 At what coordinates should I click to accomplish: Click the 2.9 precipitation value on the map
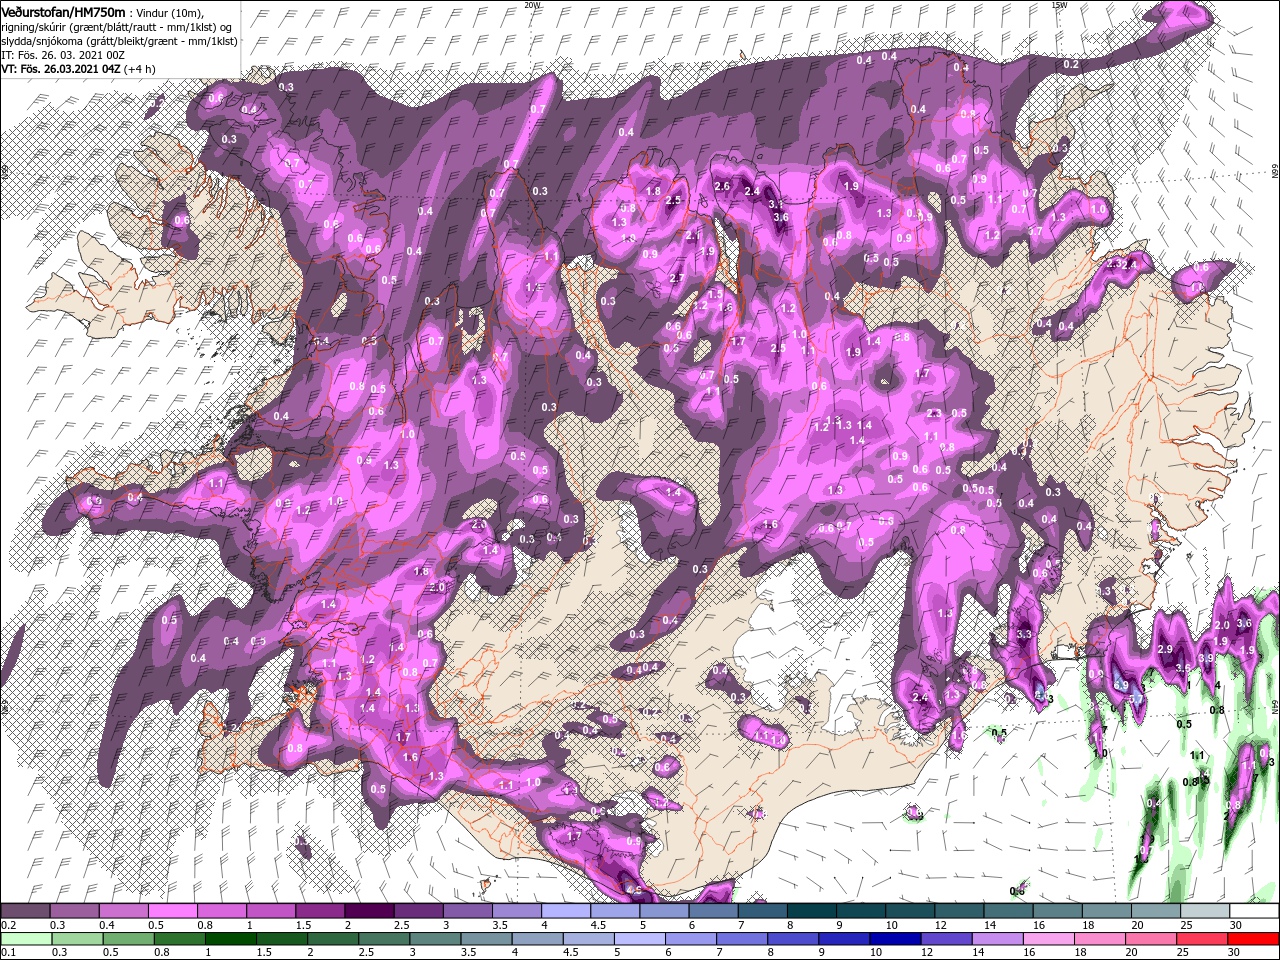1165,649
